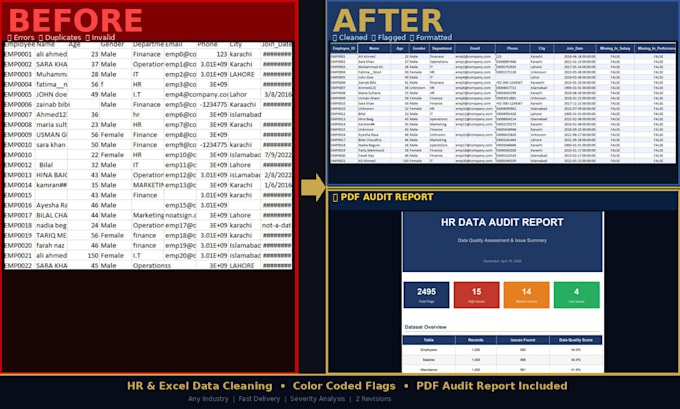680x409 pixels.
Task: Click the green 4 low issues card
Action: point(577,295)
